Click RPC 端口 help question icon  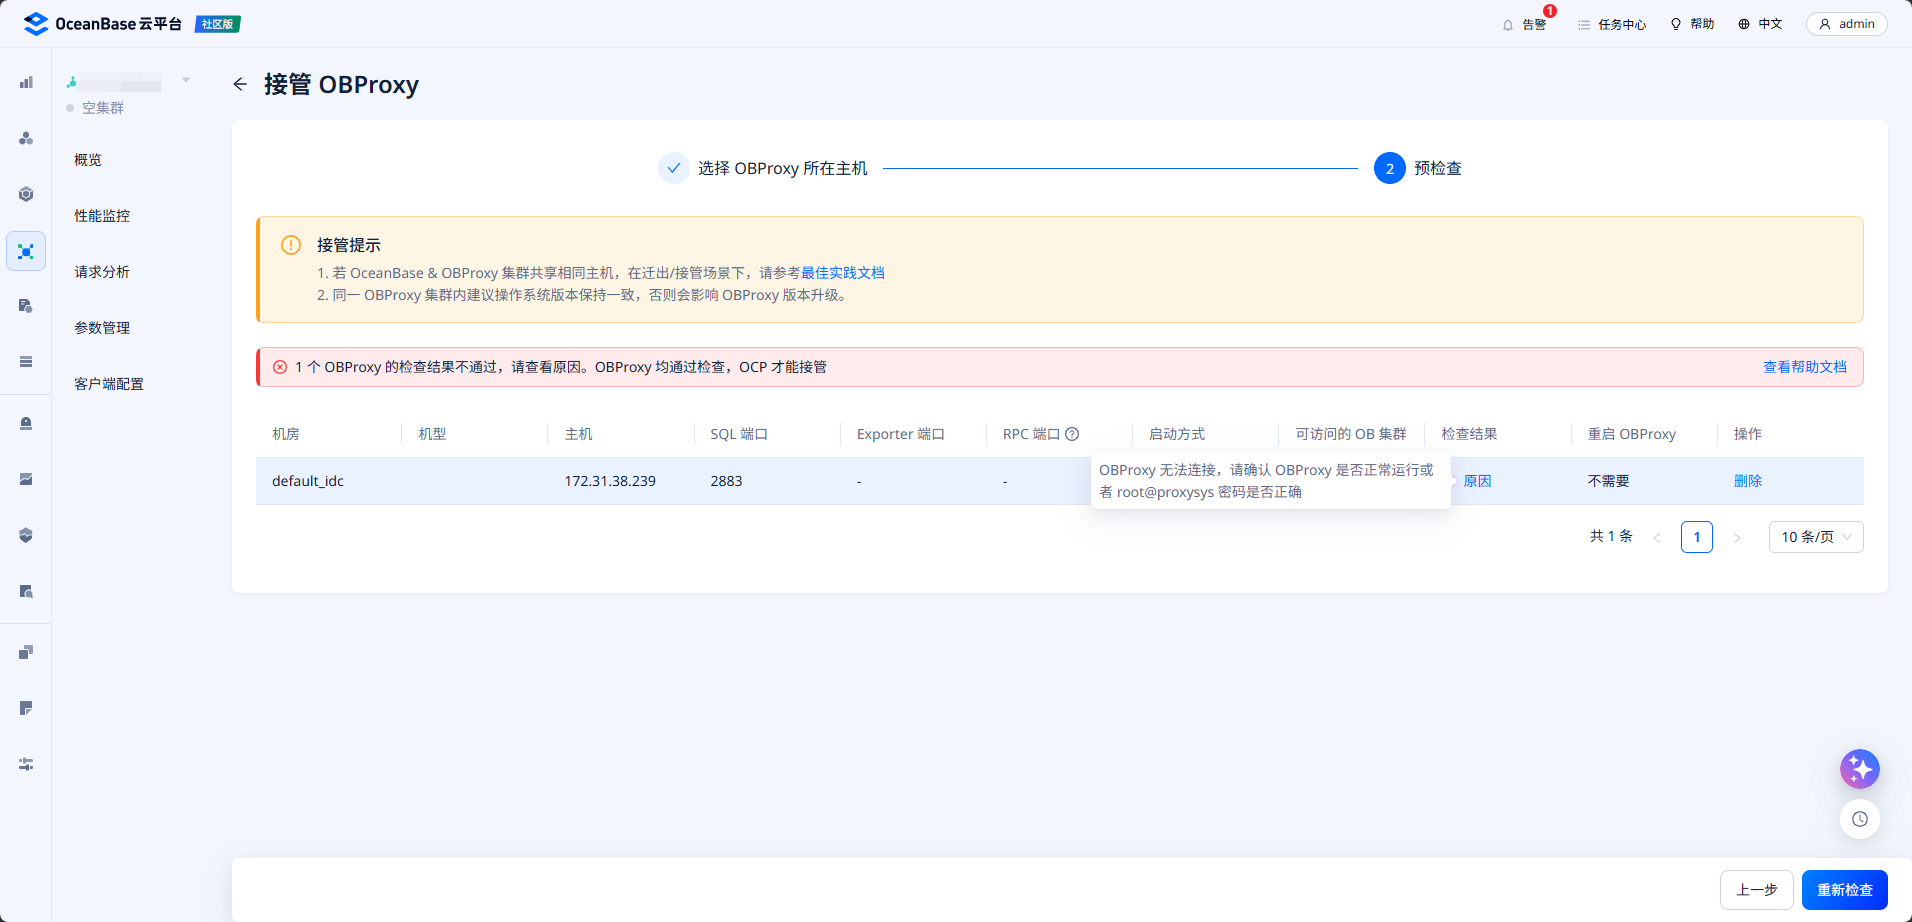tap(1072, 434)
